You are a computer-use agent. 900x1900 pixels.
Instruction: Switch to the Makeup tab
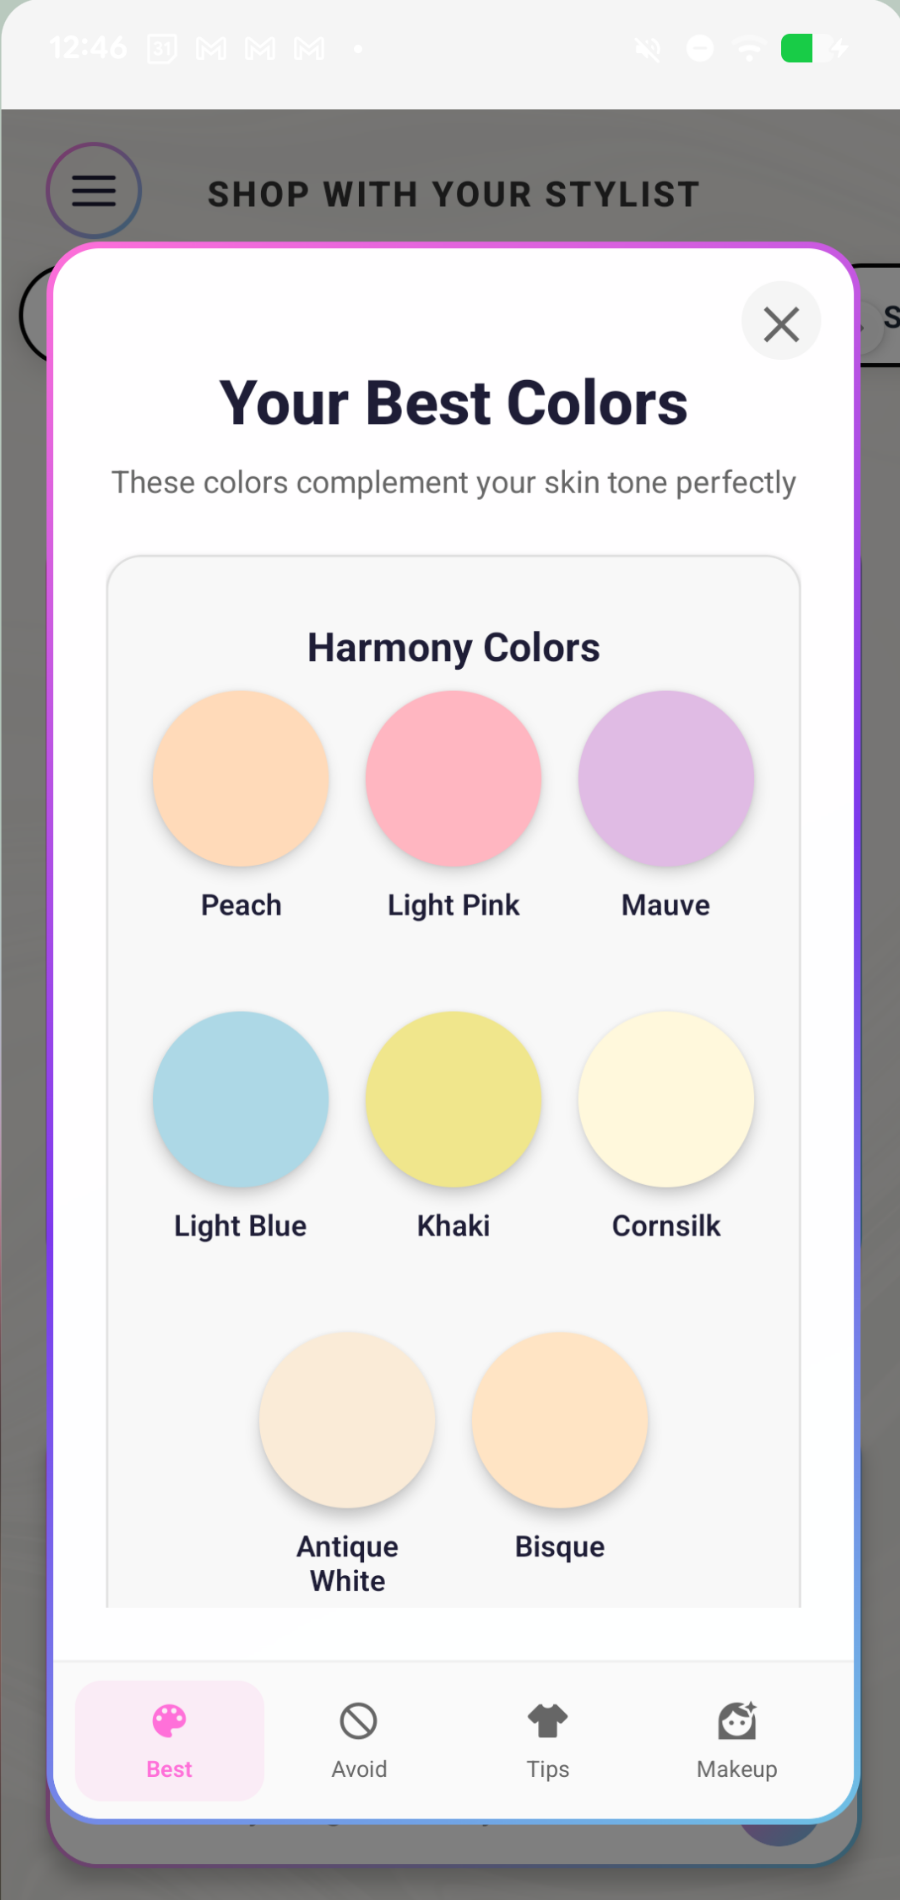coord(736,1740)
